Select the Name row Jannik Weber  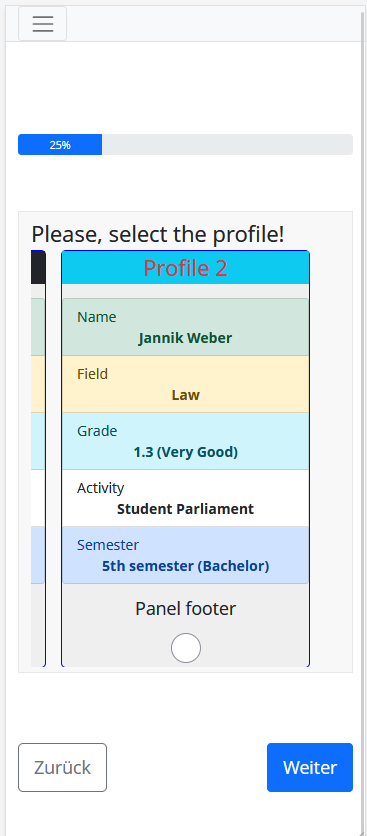click(186, 327)
